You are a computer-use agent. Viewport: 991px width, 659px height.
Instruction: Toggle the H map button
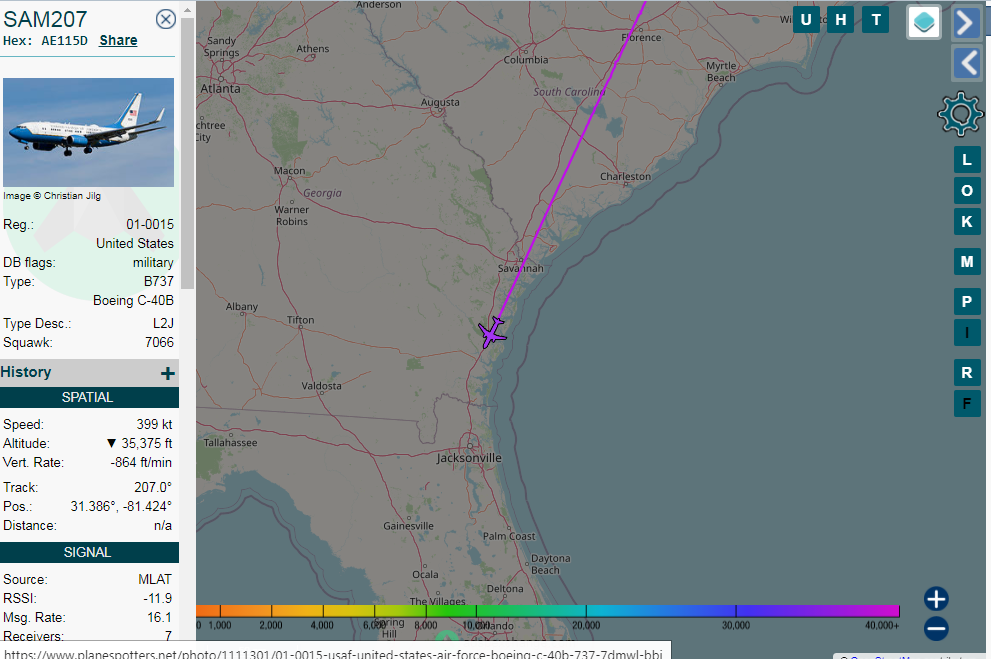(x=841, y=20)
